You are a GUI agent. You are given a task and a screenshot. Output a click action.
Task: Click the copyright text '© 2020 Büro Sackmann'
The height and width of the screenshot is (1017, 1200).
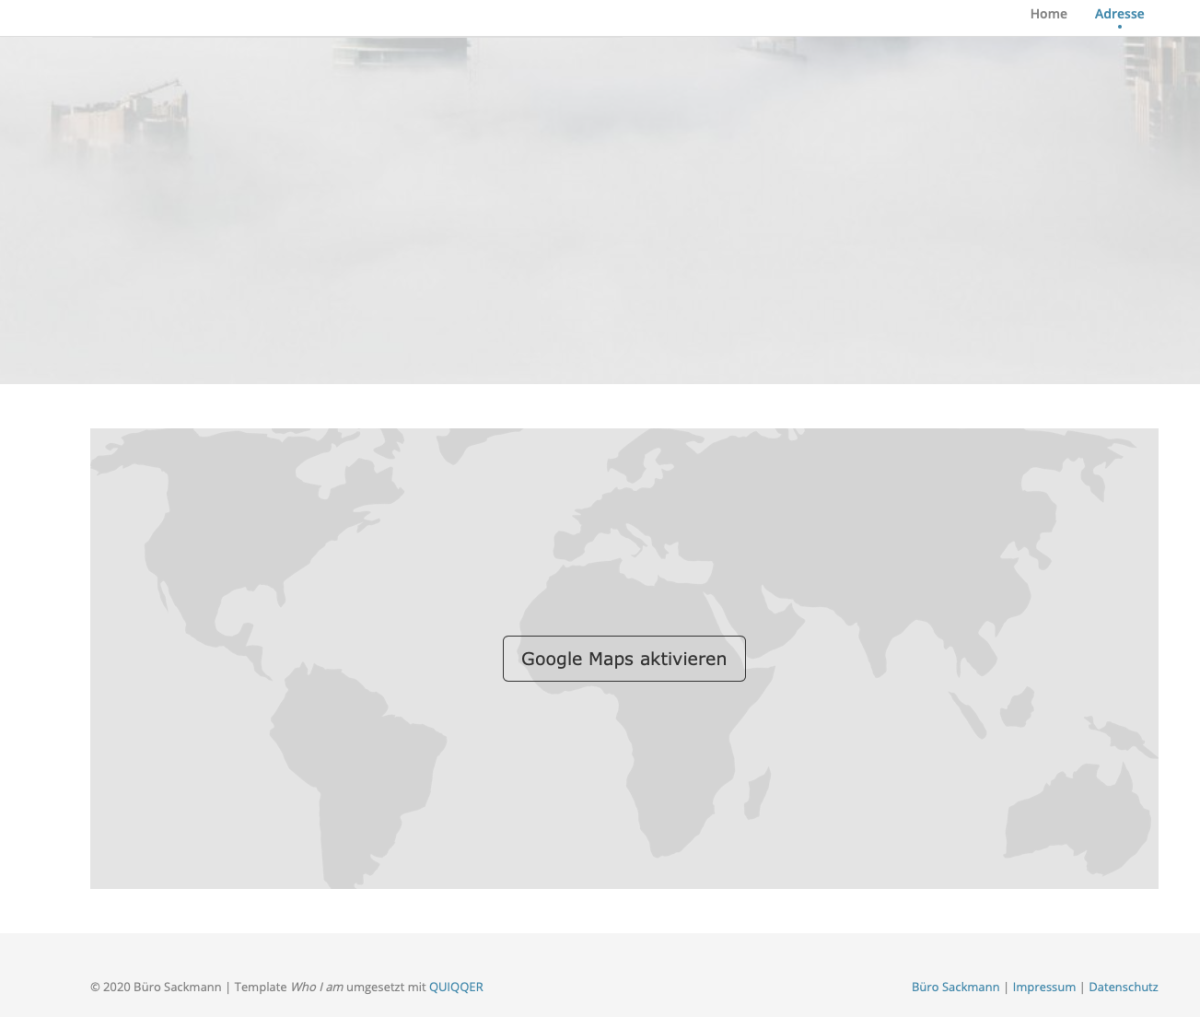click(156, 987)
